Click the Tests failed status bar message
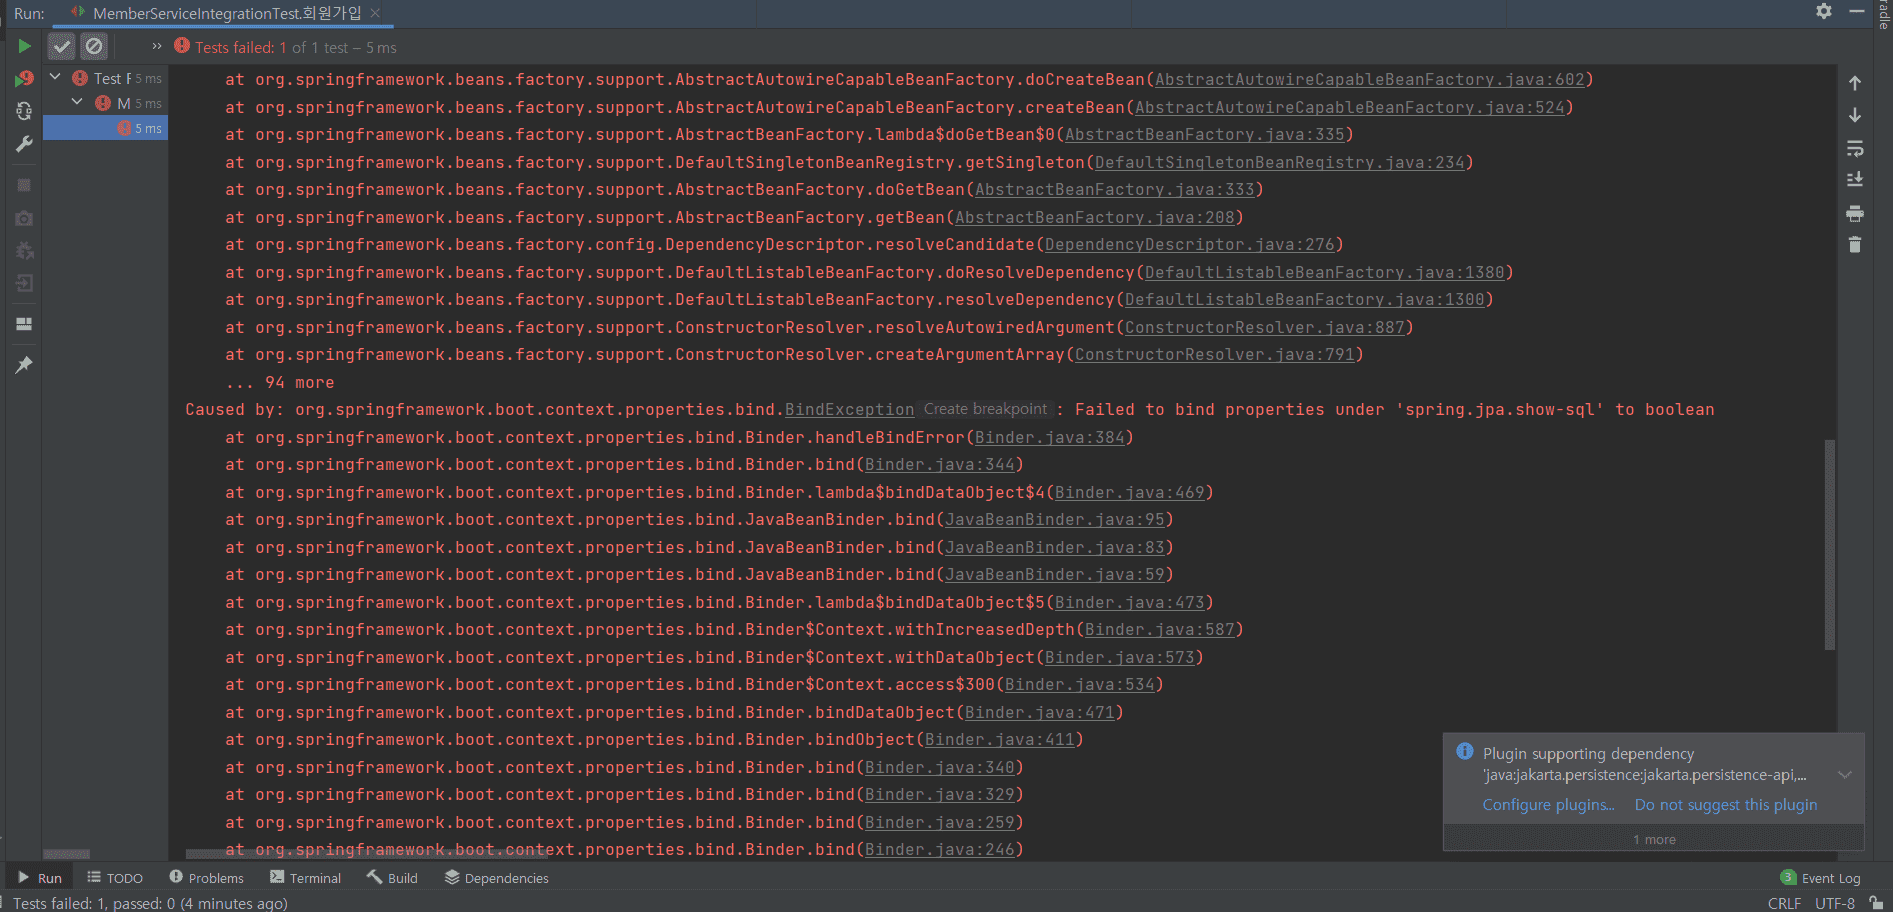The width and height of the screenshot is (1893, 912). click(x=150, y=903)
